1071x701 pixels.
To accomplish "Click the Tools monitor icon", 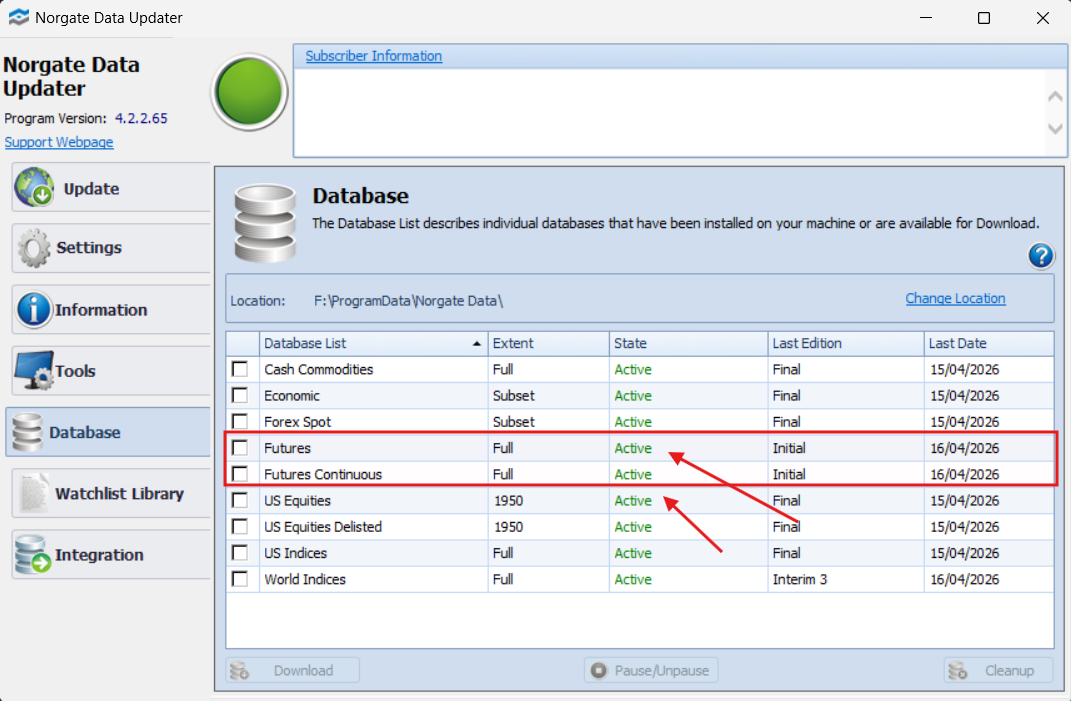I will pyautogui.click(x=33, y=370).
